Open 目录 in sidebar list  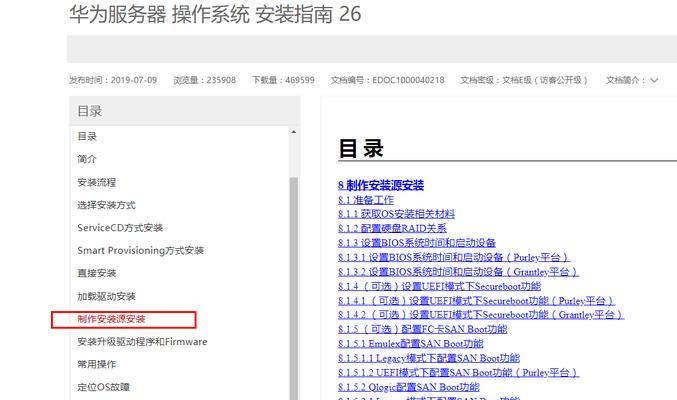coord(87,137)
